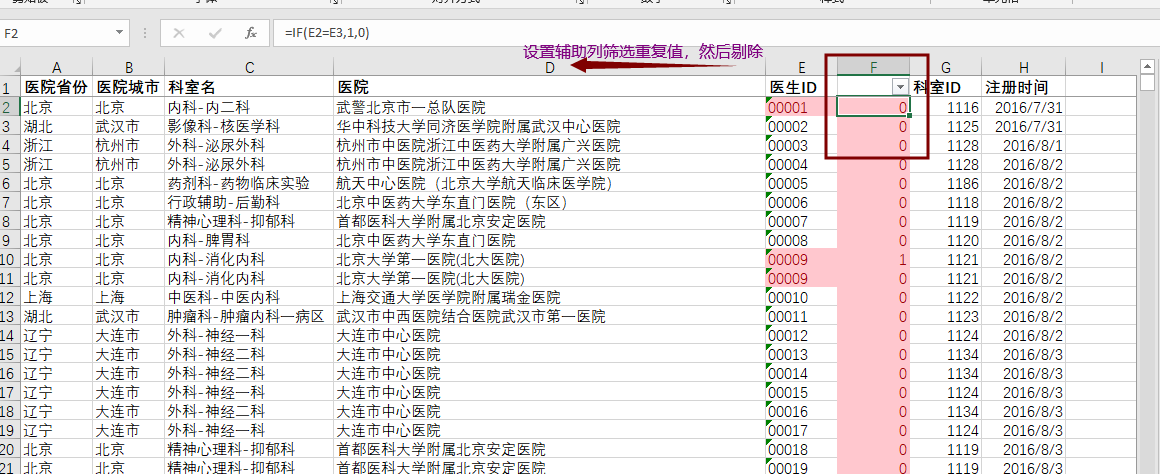Click the 医院城市 header cell
This screenshot has width=1160, height=474.
(129, 87)
